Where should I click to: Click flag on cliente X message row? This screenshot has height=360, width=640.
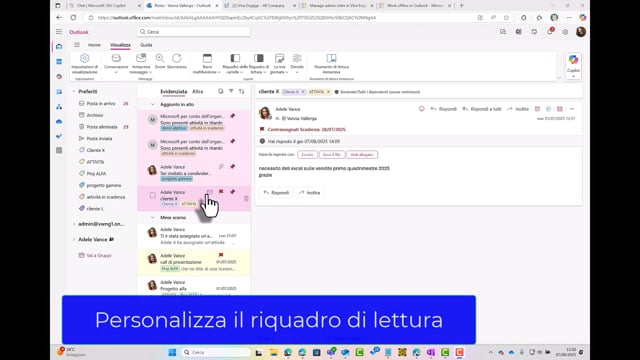click(x=221, y=191)
